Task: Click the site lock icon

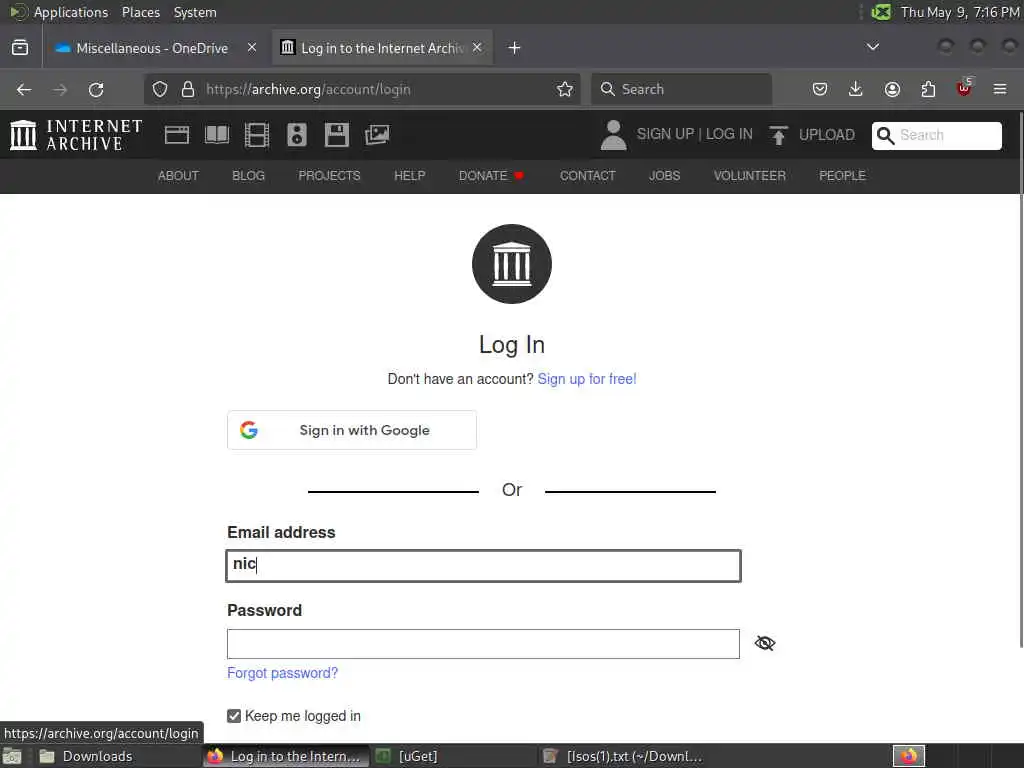Action: 188,89
